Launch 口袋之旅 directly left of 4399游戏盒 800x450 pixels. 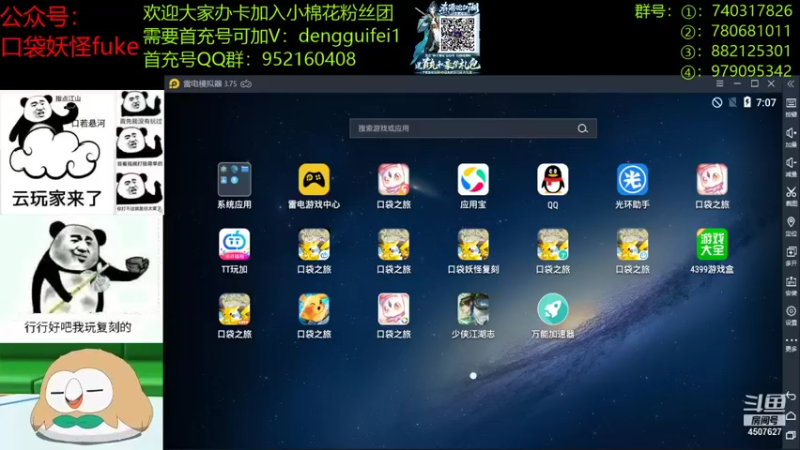pyautogui.click(x=632, y=244)
